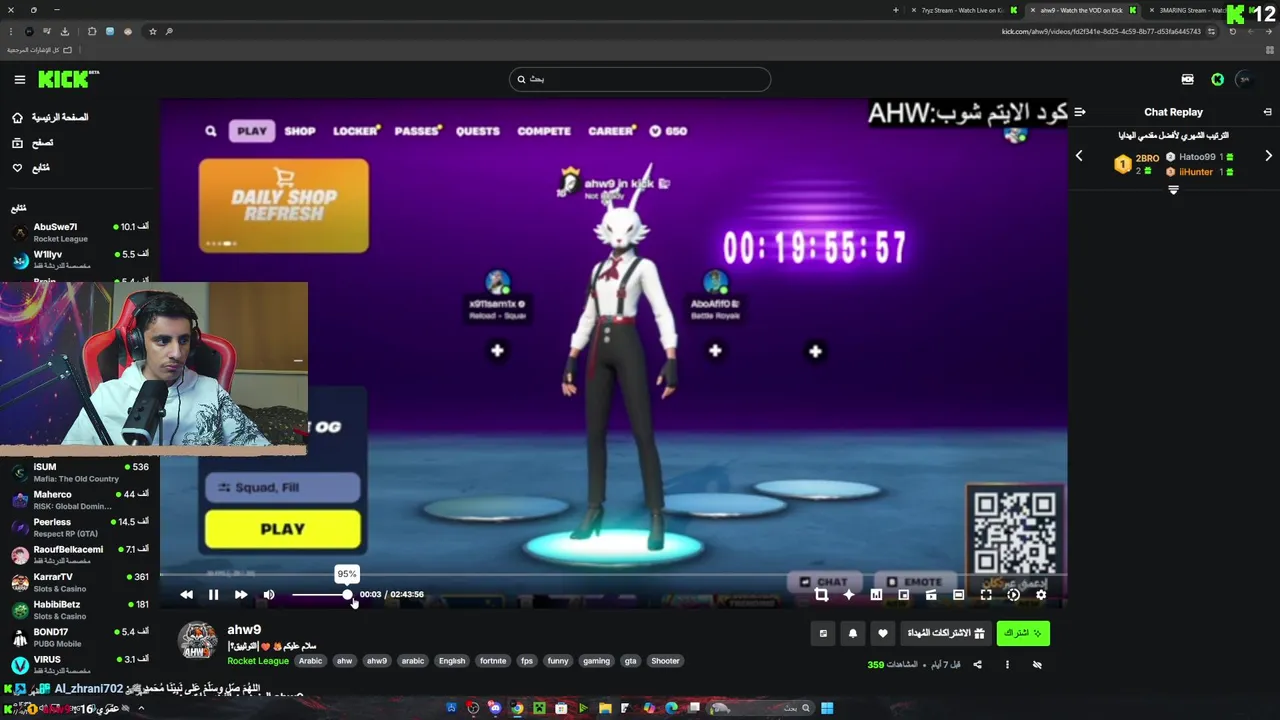This screenshot has height=720, width=1280.
Task: Open playback speed control
Action: (x=1013, y=594)
